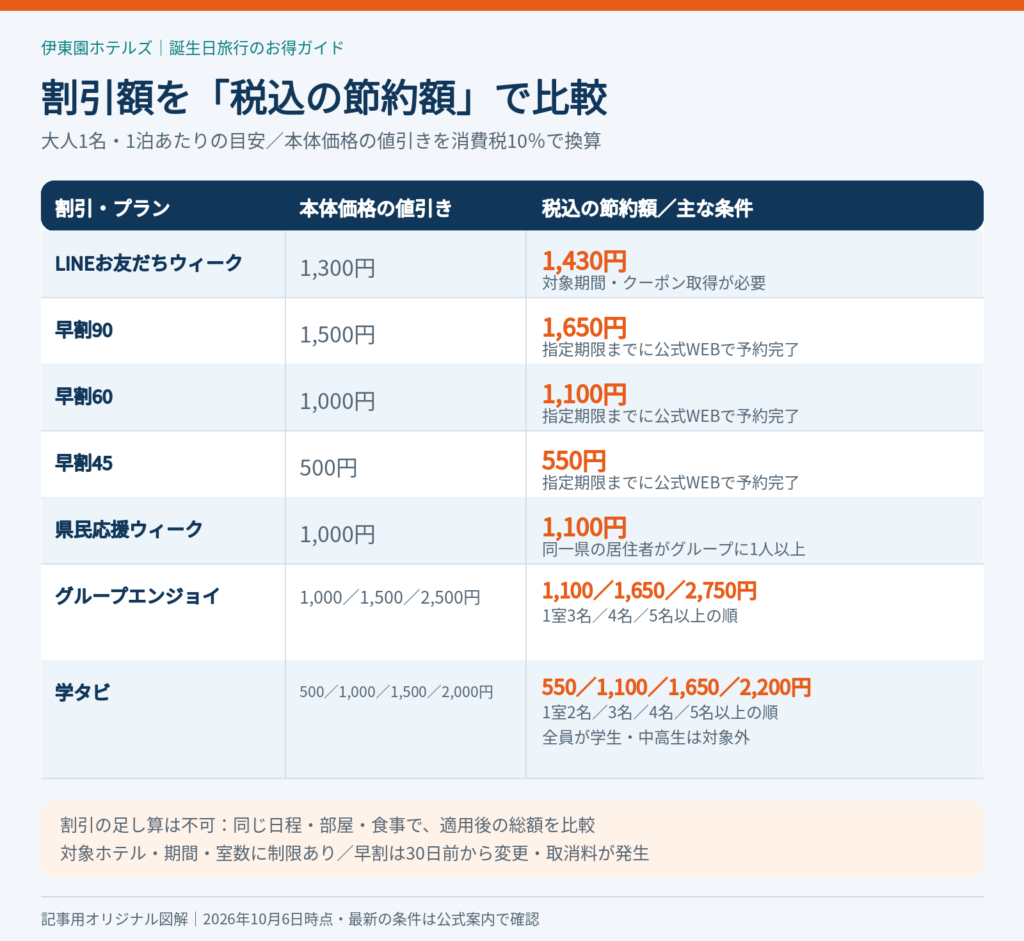Screen dimensions: 1024x941
Task: Click the orange 1,650円 value for 早割90
Action: click(x=584, y=327)
